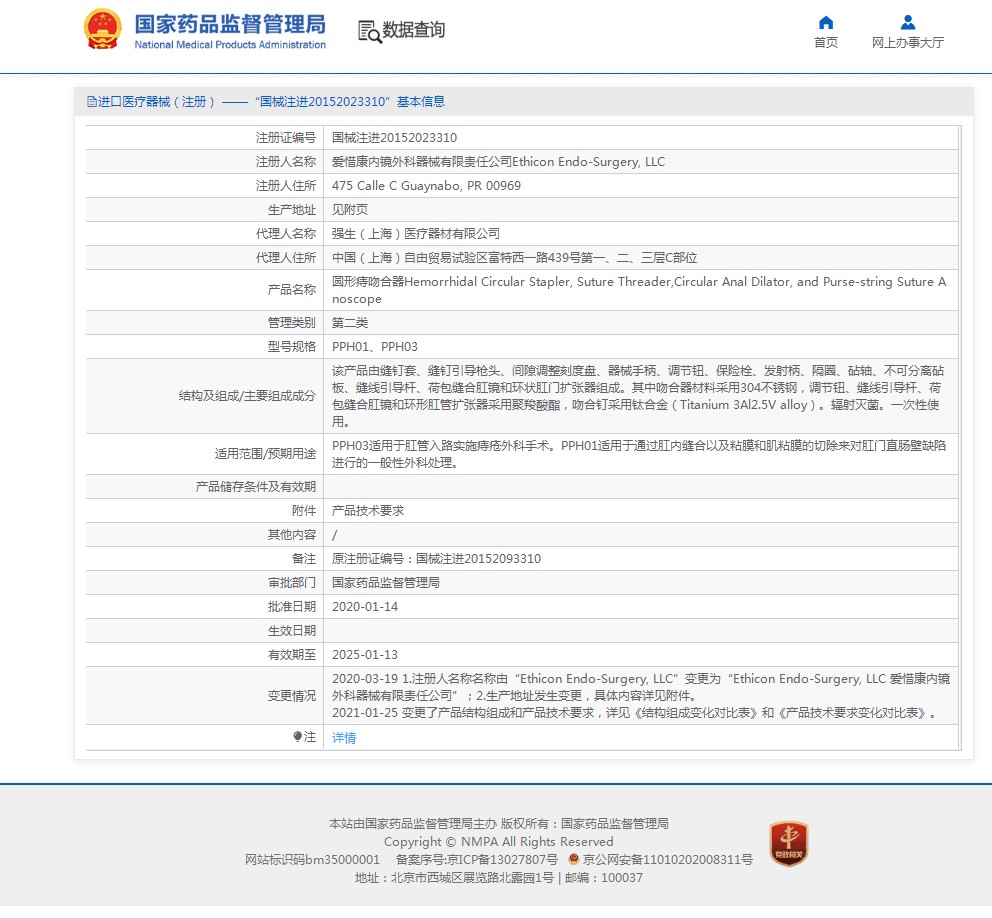
Task: Select the 有效期至 row label
Action: click(x=292, y=655)
